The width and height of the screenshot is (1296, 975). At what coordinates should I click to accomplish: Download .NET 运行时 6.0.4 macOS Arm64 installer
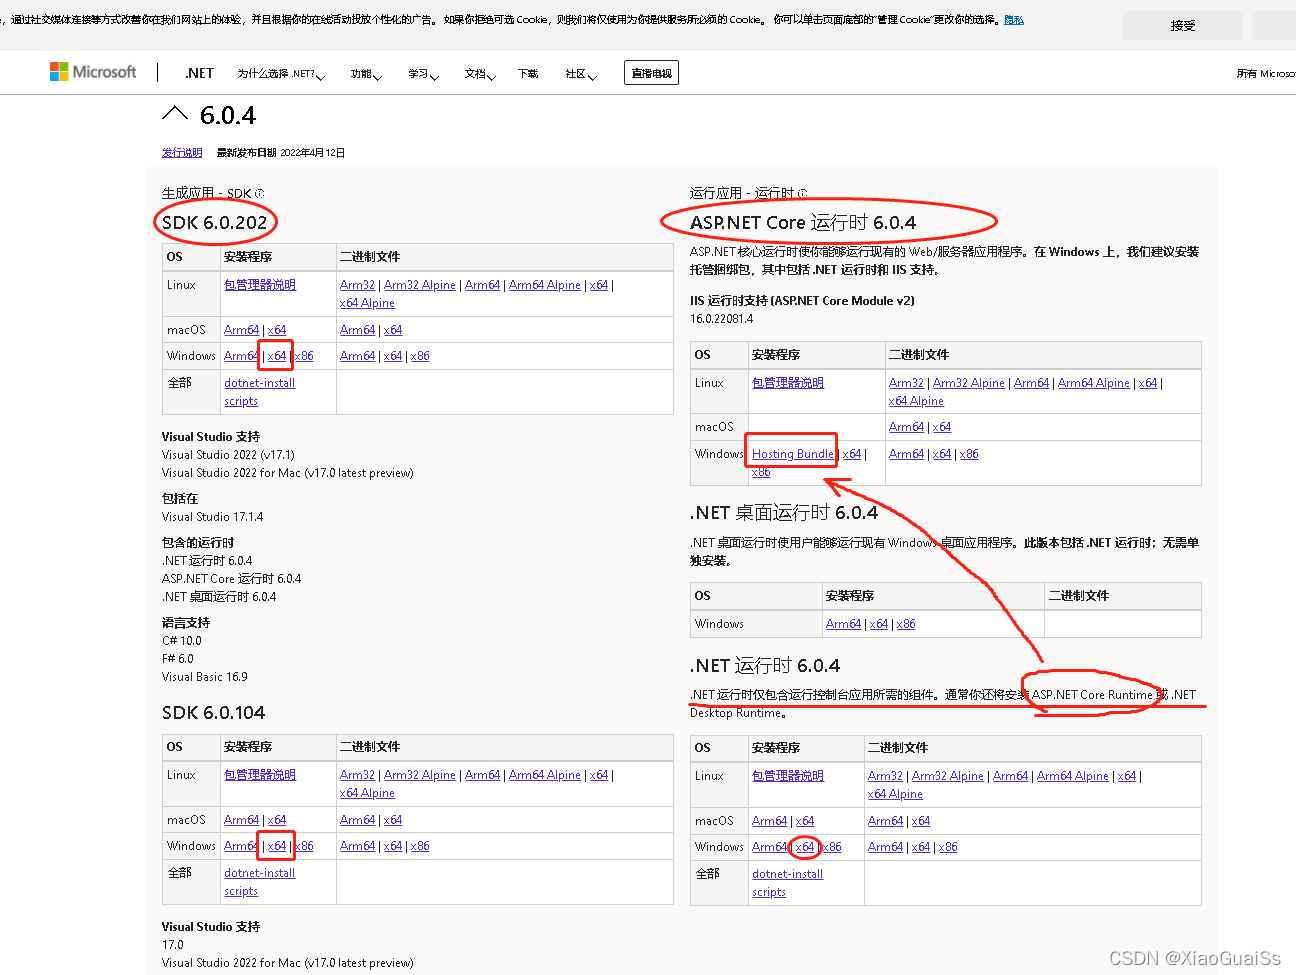click(769, 821)
